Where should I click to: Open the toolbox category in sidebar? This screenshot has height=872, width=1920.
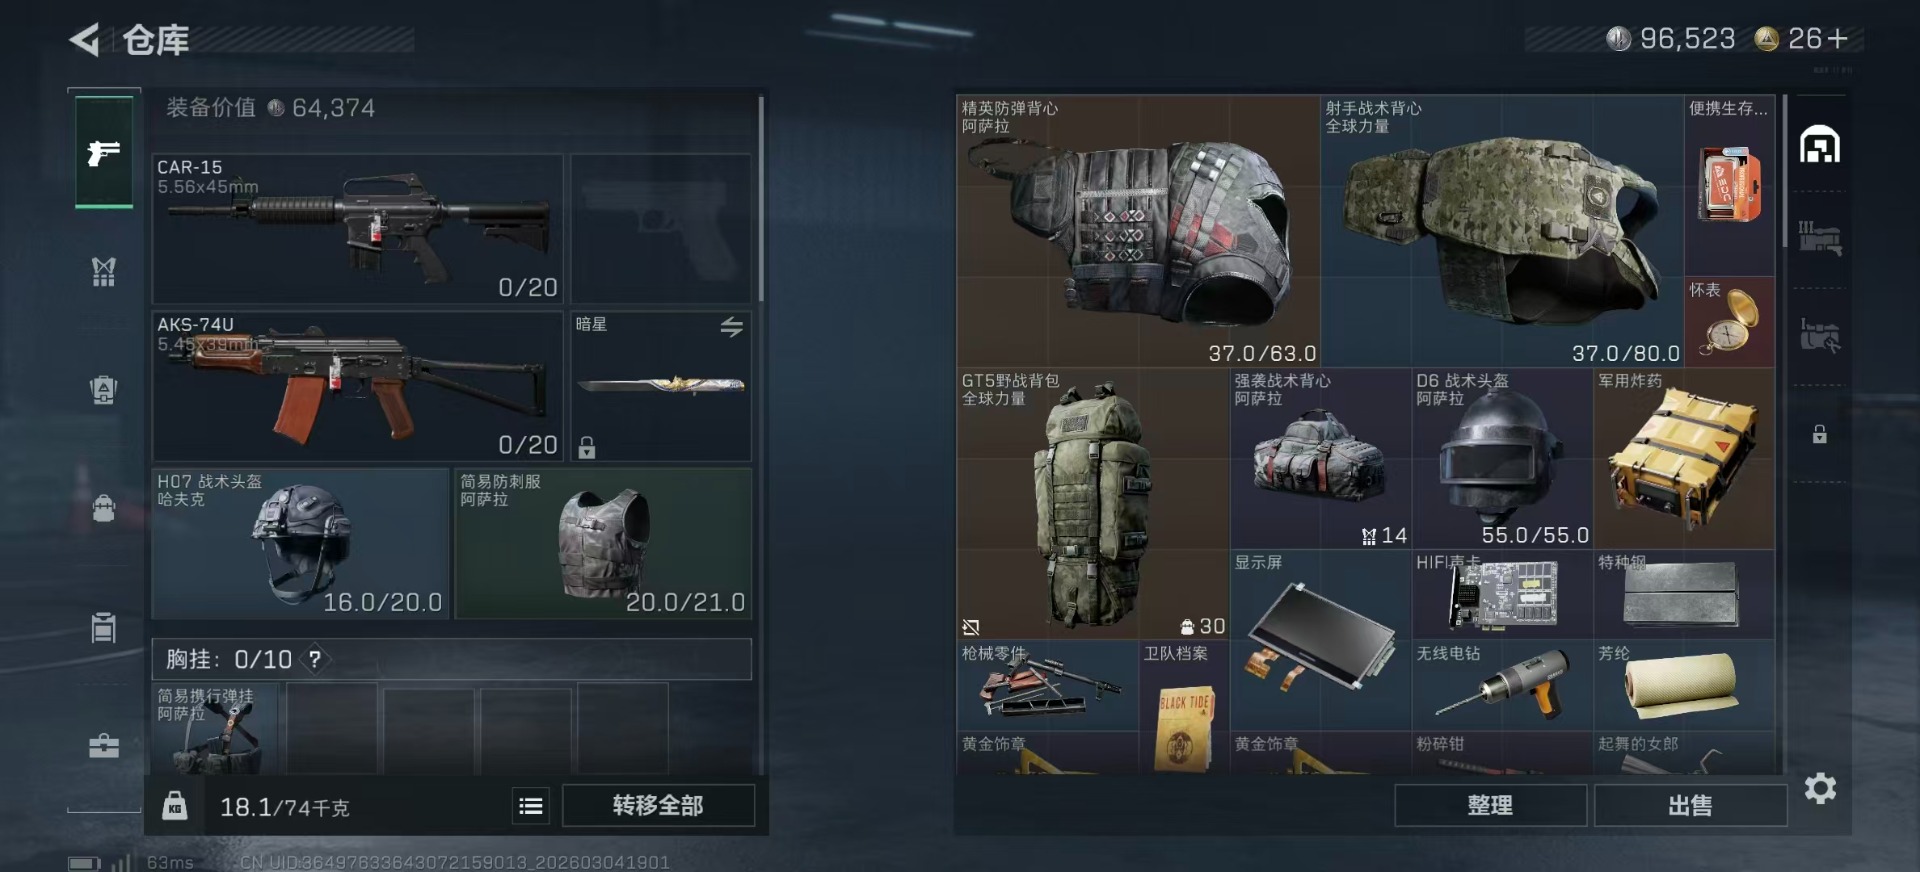point(104,746)
